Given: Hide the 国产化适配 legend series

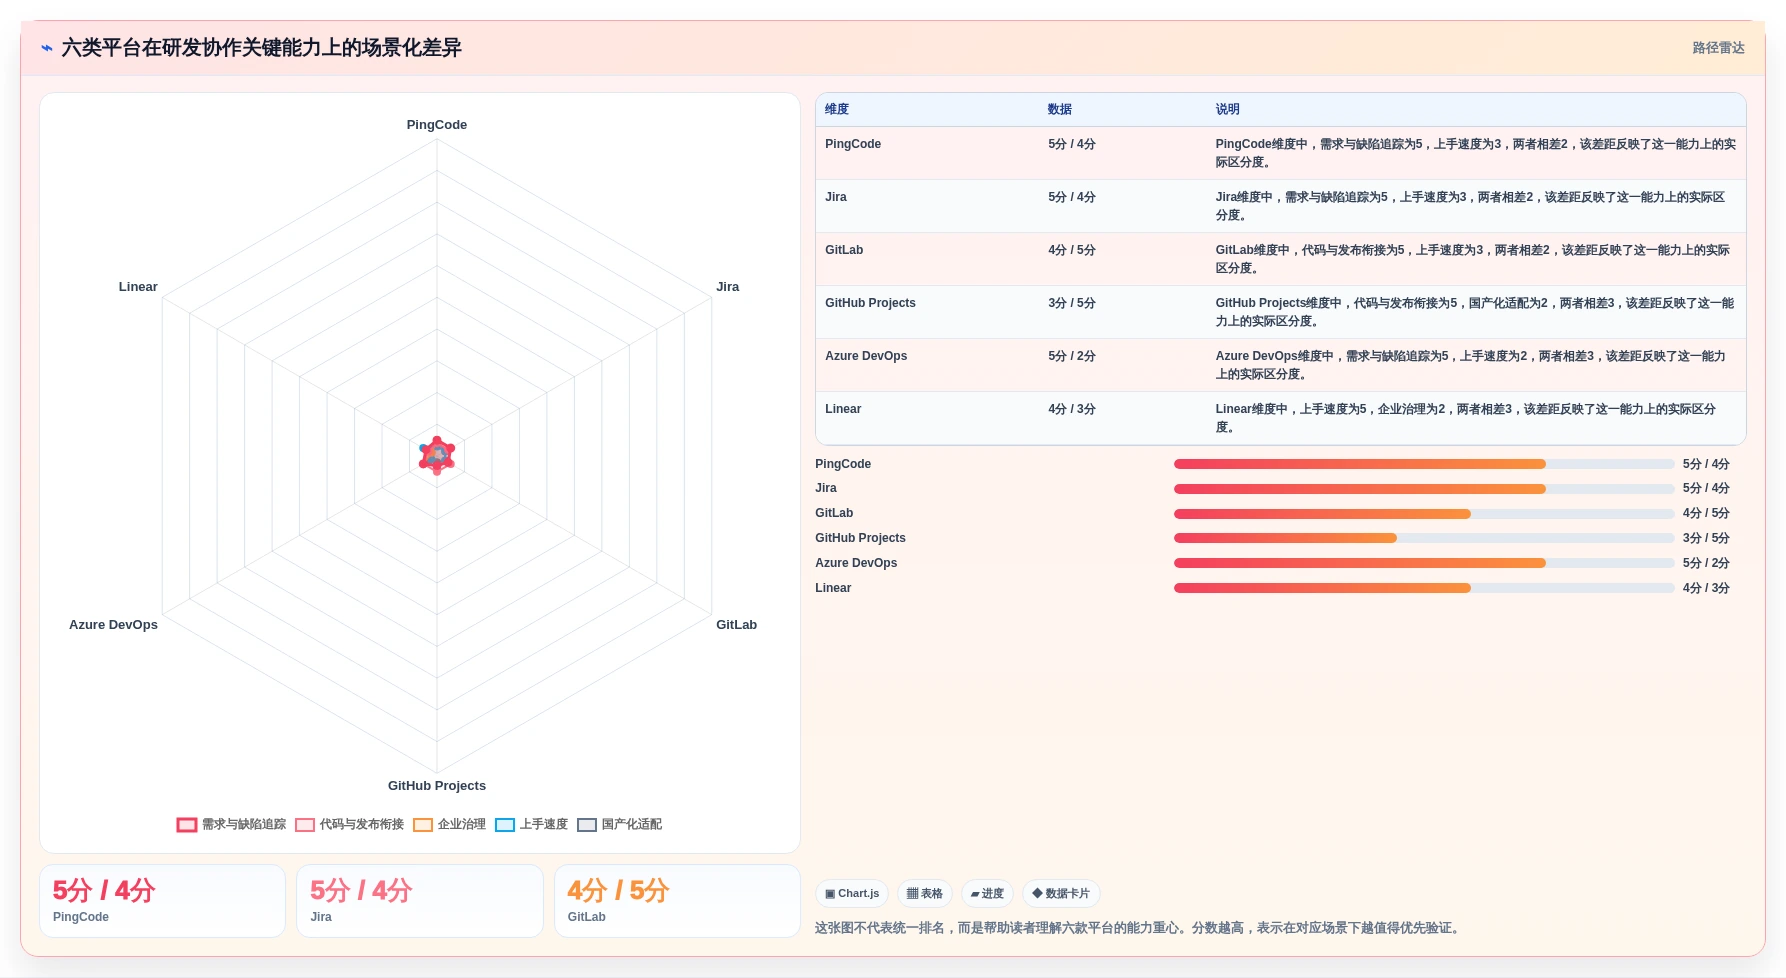Looking at the screenshot, I should tap(619, 825).
